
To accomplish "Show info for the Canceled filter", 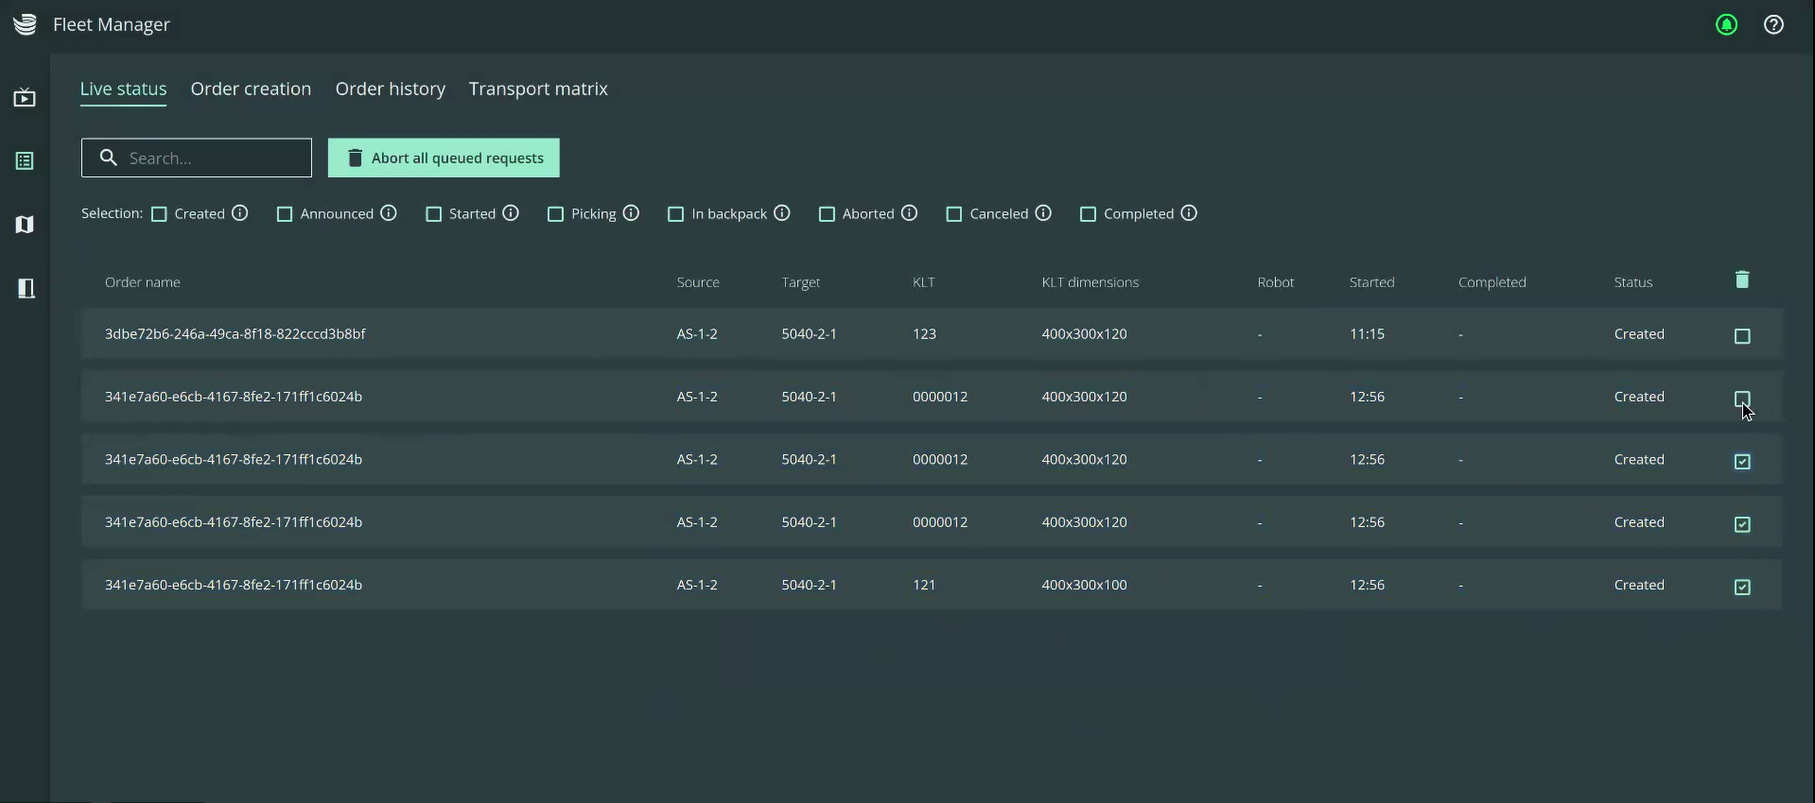I will pyautogui.click(x=1043, y=213).
